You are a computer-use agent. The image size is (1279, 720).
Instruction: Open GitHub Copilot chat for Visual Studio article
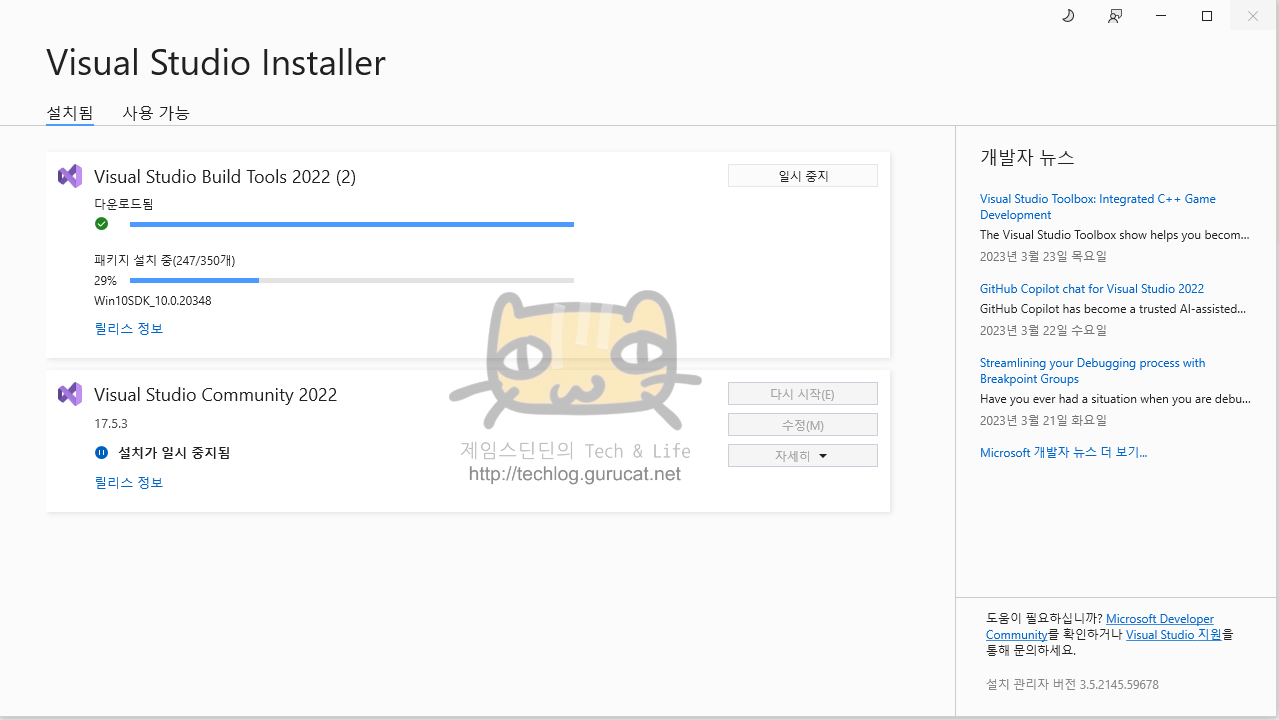1092,289
